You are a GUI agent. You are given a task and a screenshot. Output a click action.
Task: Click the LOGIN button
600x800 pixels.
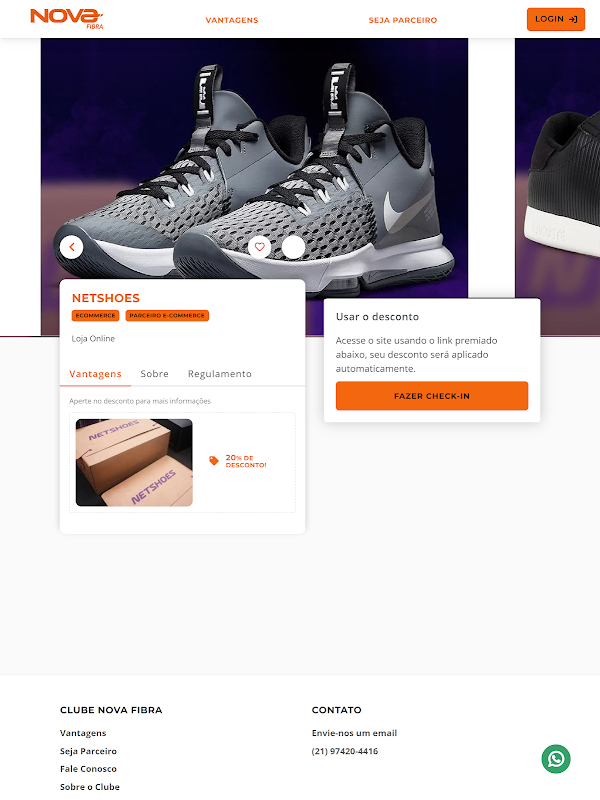[x=556, y=19]
